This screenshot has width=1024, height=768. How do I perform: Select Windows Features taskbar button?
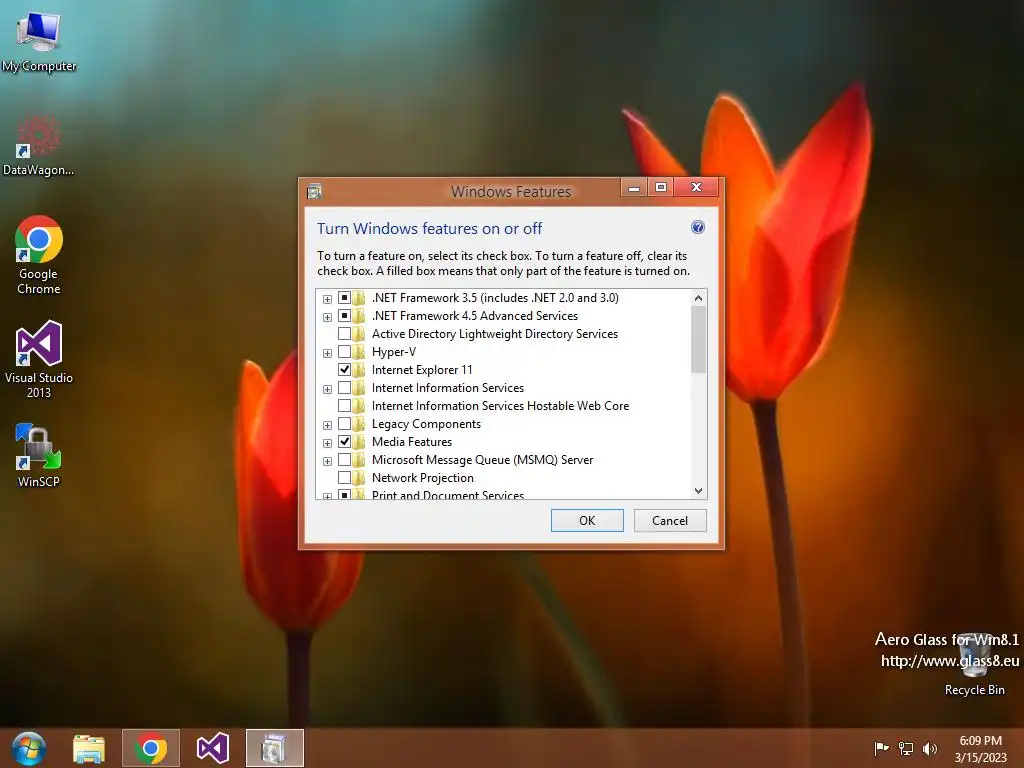point(274,748)
